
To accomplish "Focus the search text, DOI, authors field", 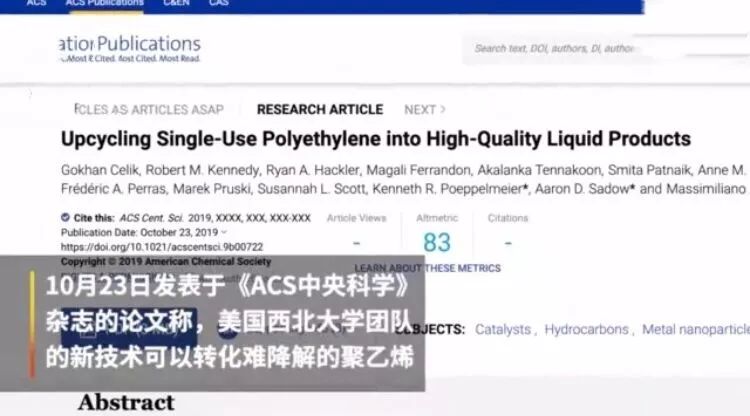I will pyautogui.click(x=605, y=48).
